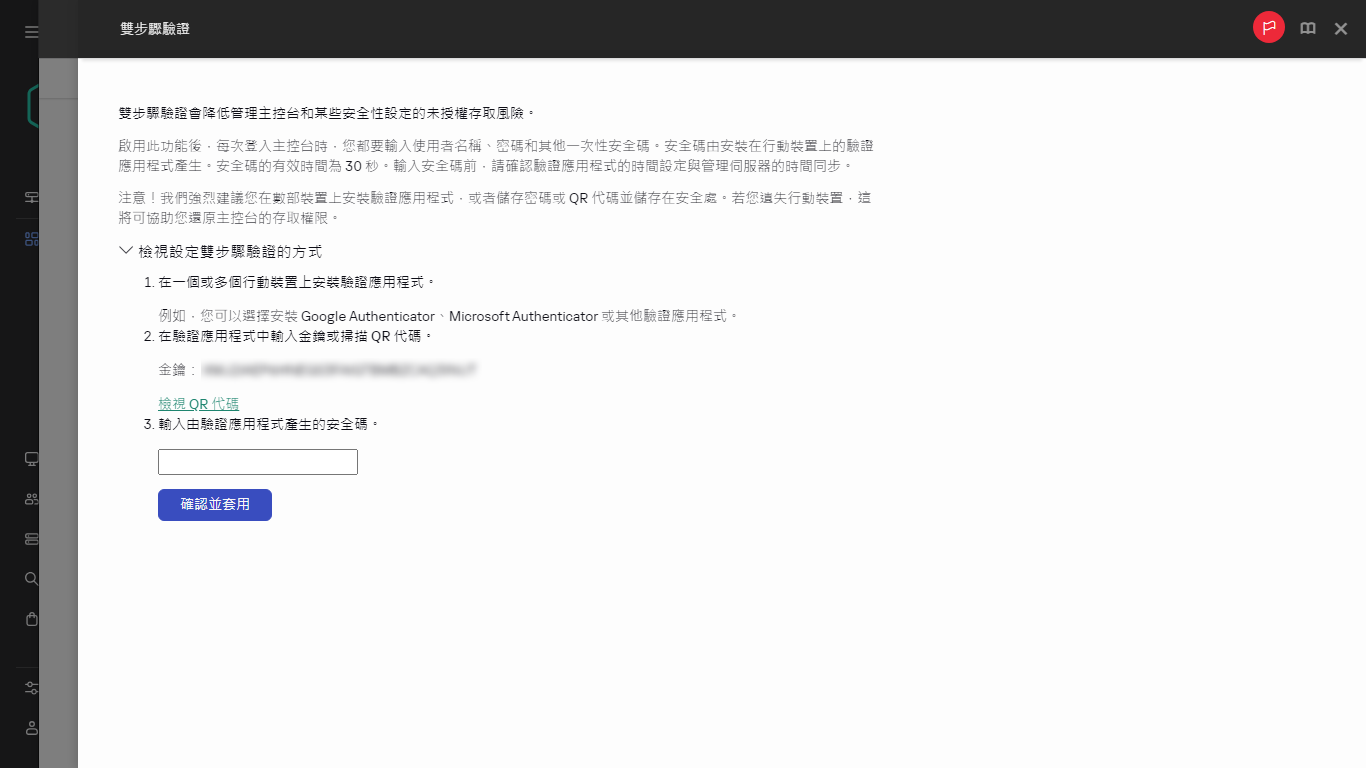
Task: Open the 檢視 QR 代碼 link
Action: click(x=198, y=404)
